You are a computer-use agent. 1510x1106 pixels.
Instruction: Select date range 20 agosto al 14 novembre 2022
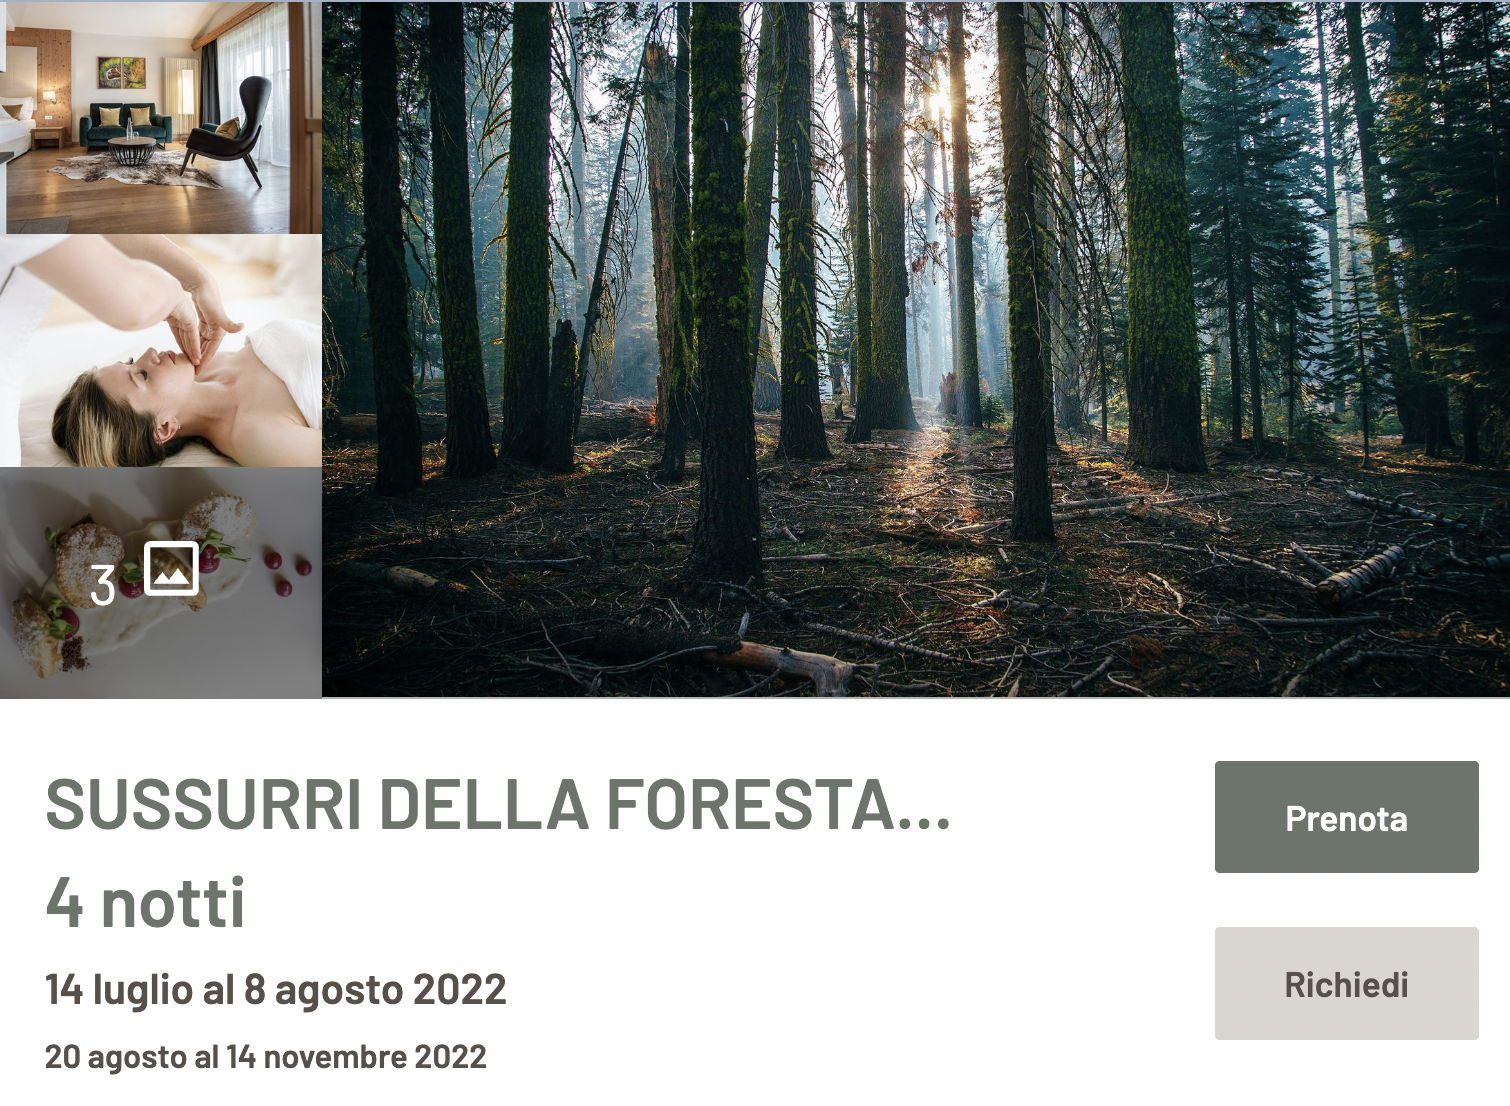tap(266, 1057)
